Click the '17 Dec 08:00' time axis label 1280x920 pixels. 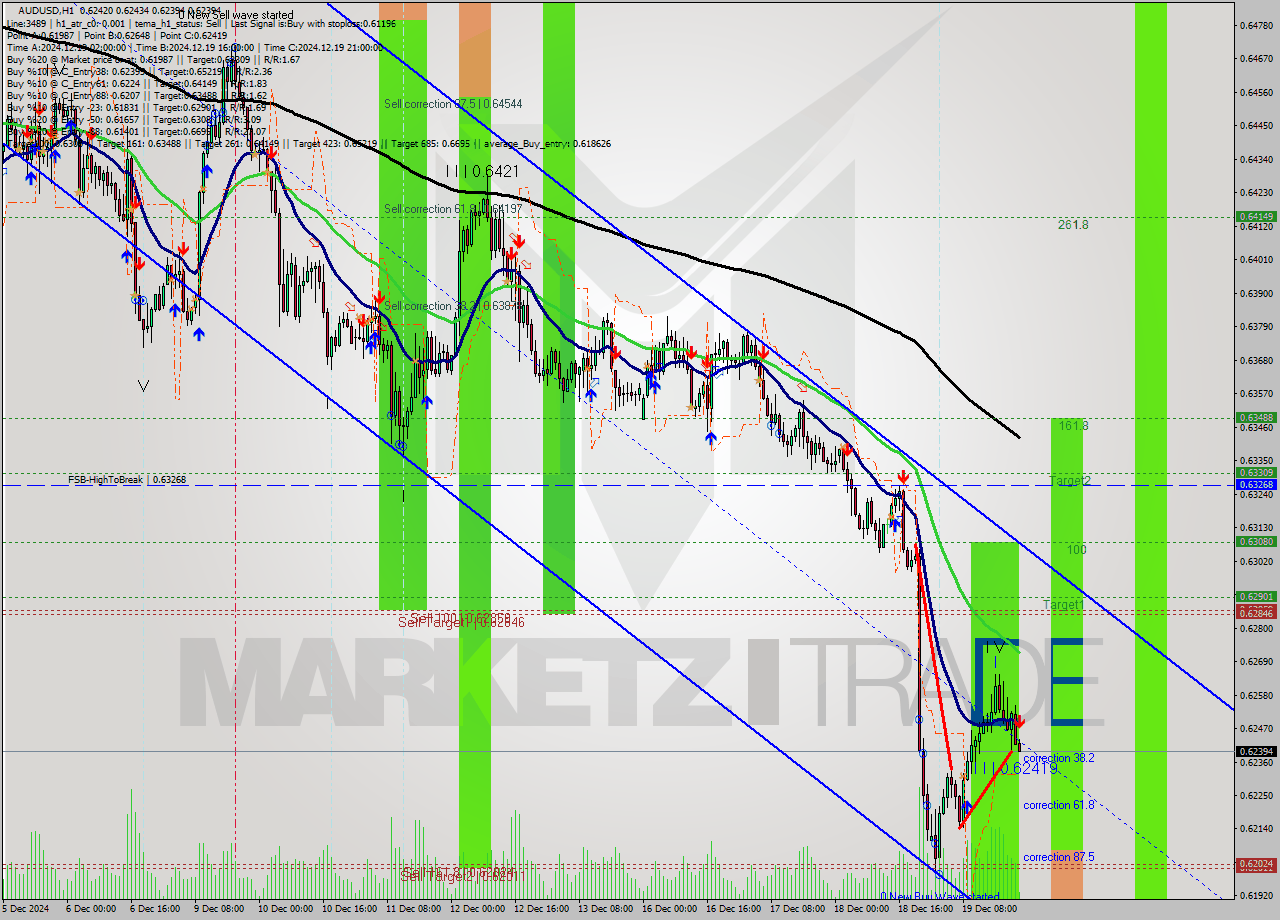coord(797,909)
